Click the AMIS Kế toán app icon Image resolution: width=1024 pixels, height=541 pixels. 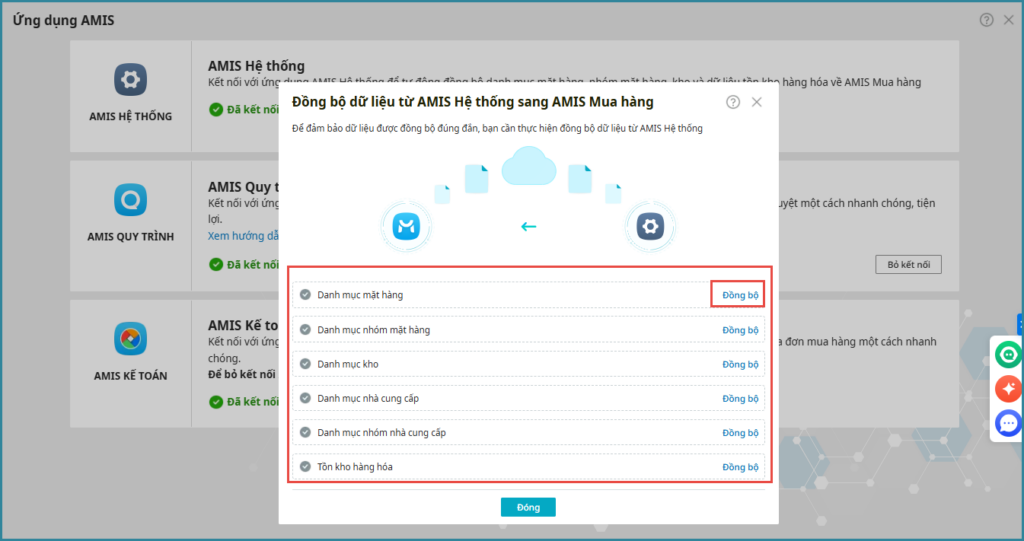tap(131, 338)
